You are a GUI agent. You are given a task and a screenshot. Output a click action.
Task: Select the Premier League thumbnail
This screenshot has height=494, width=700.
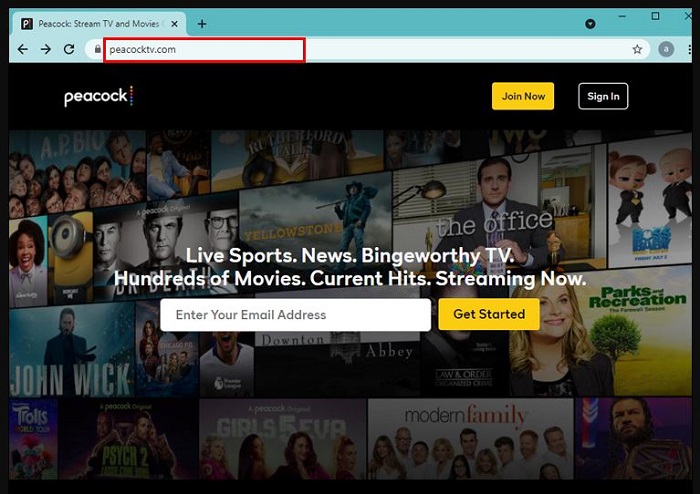tap(227, 364)
